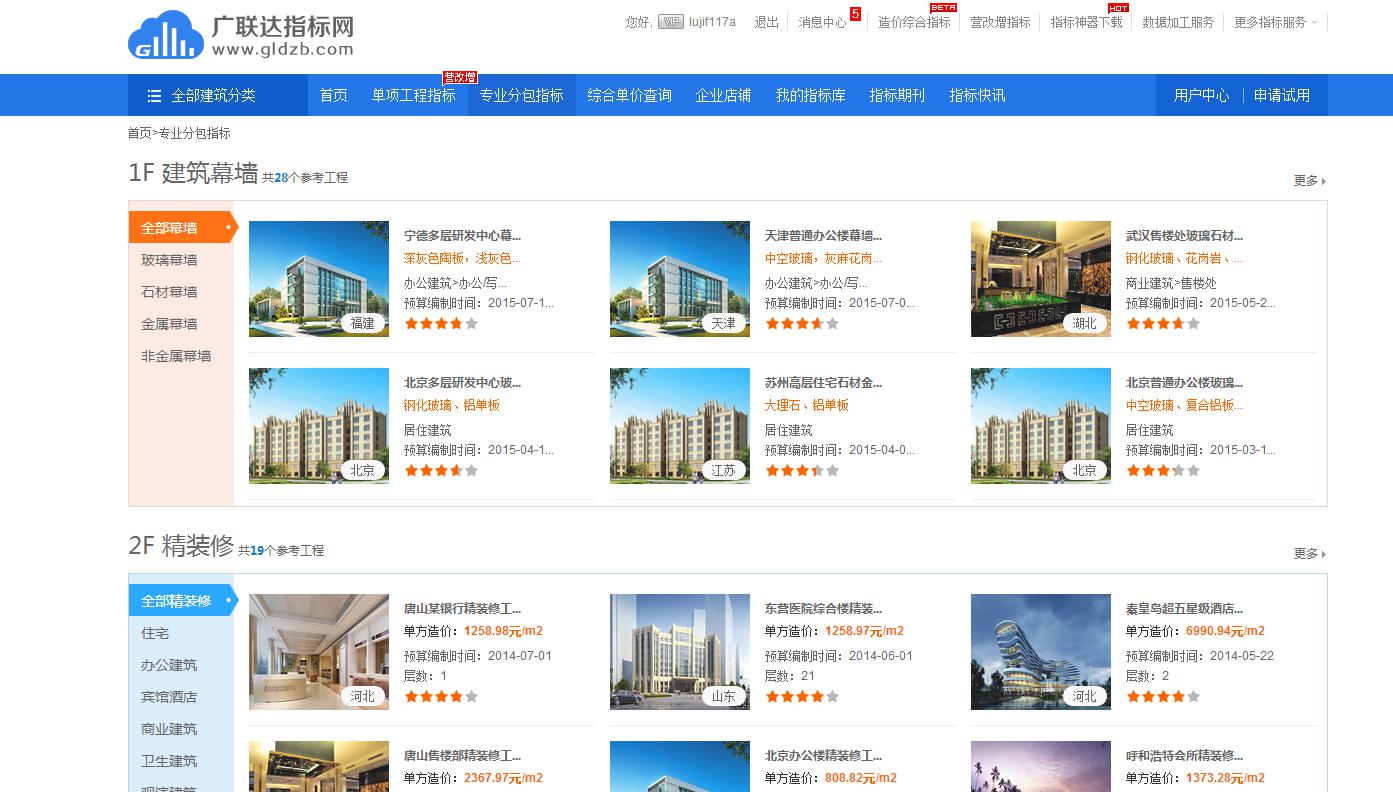Click the 申请试用 button
The width and height of the screenshot is (1393, 792).
[1281, 96]
